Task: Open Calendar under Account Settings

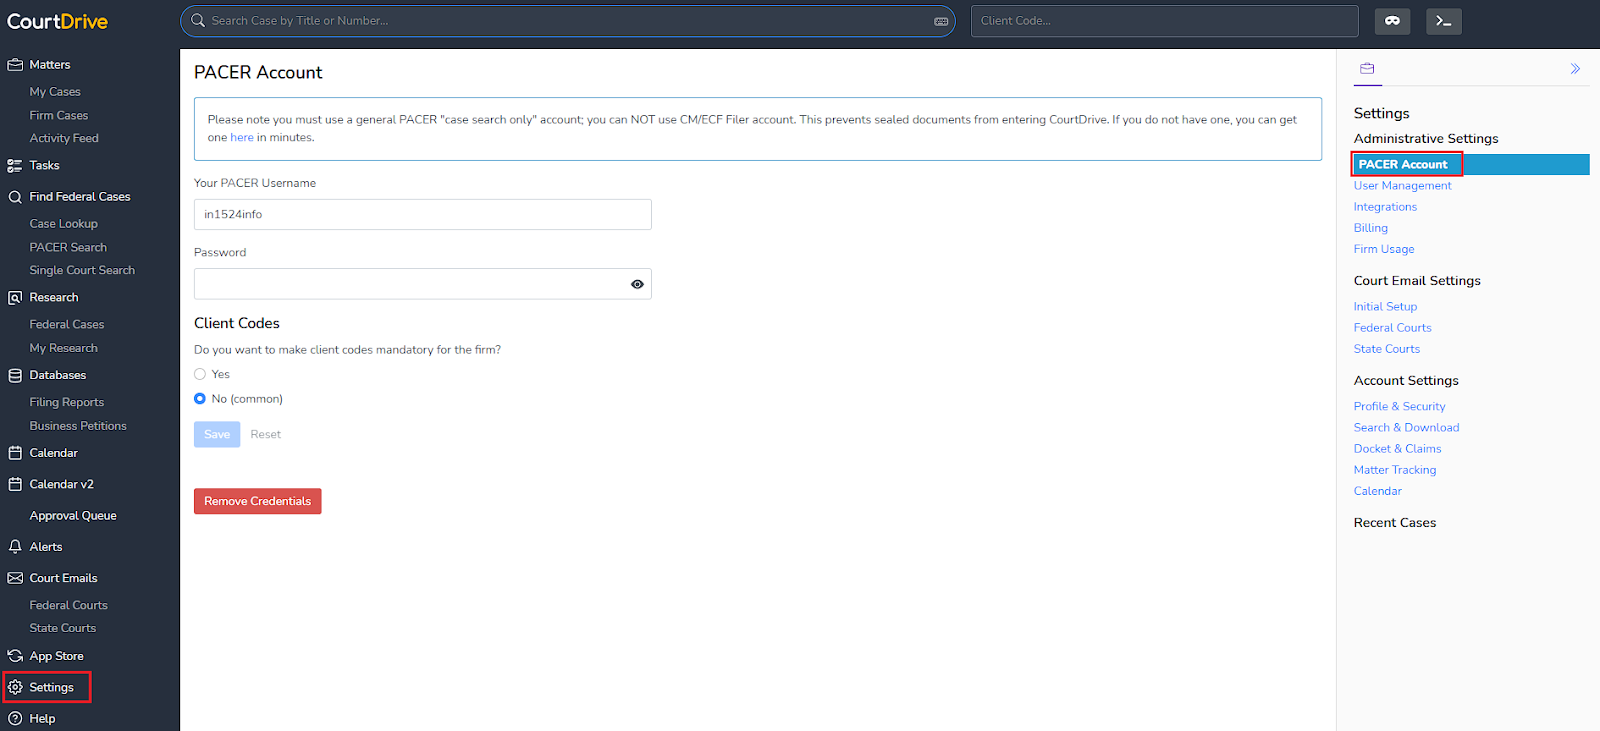Action: (x=1378, y=491)
